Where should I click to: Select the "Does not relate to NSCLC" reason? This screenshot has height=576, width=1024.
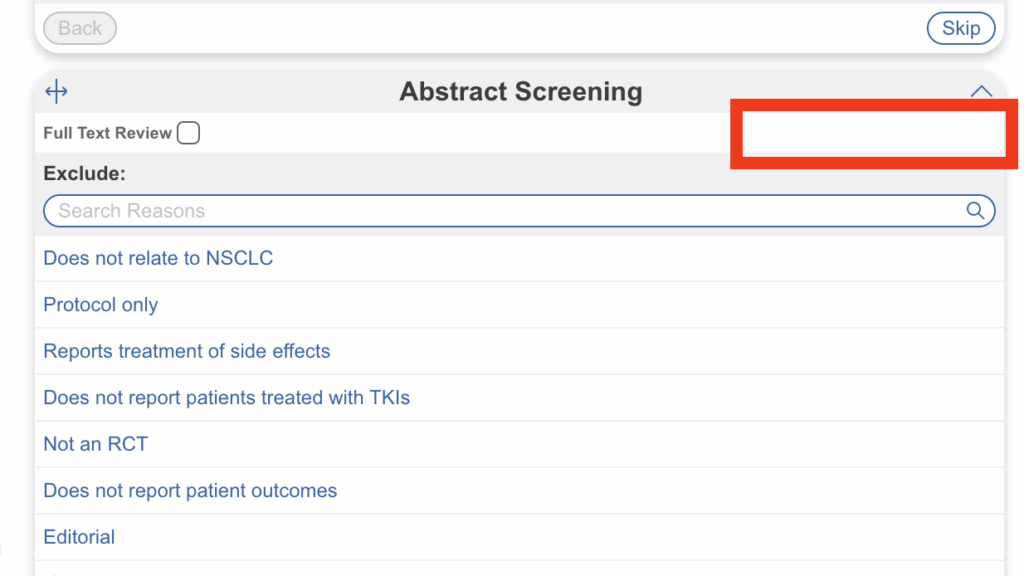tap(158, 258)
